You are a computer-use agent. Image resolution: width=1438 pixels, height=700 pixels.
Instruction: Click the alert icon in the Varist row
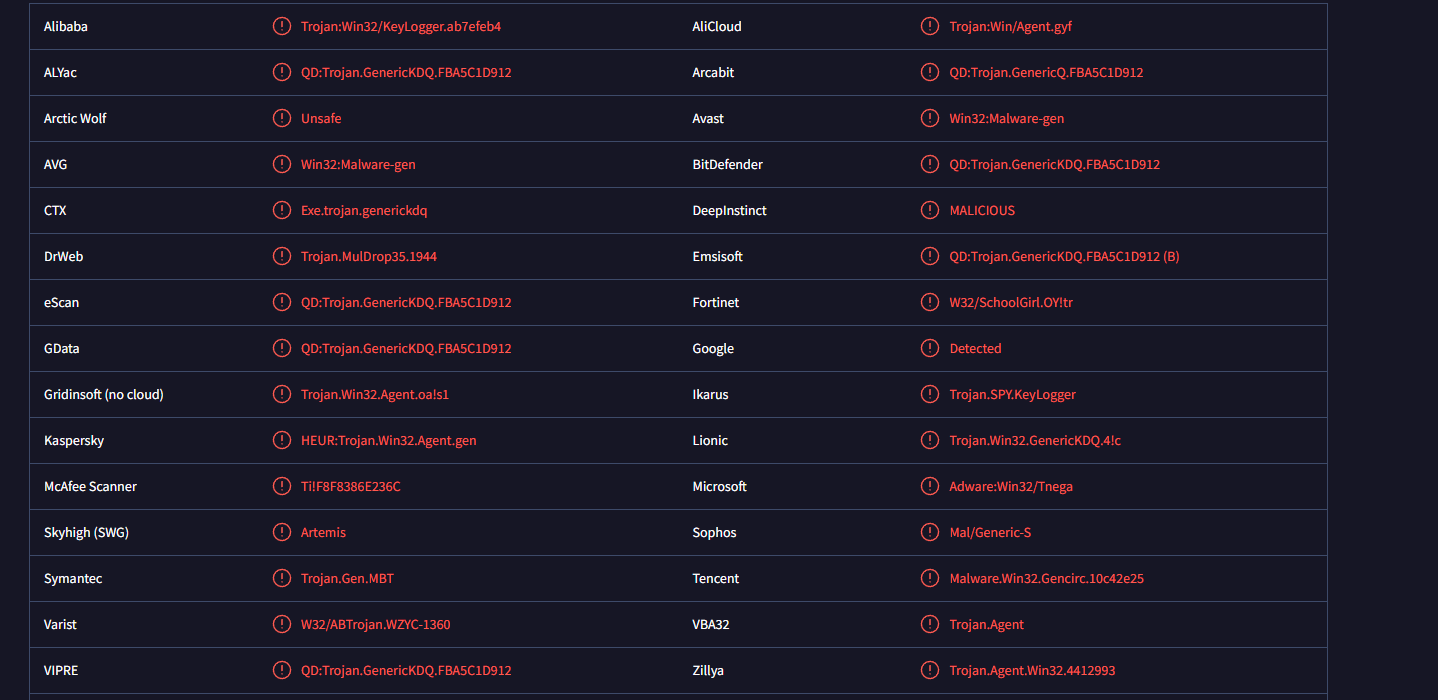(282, 624)
